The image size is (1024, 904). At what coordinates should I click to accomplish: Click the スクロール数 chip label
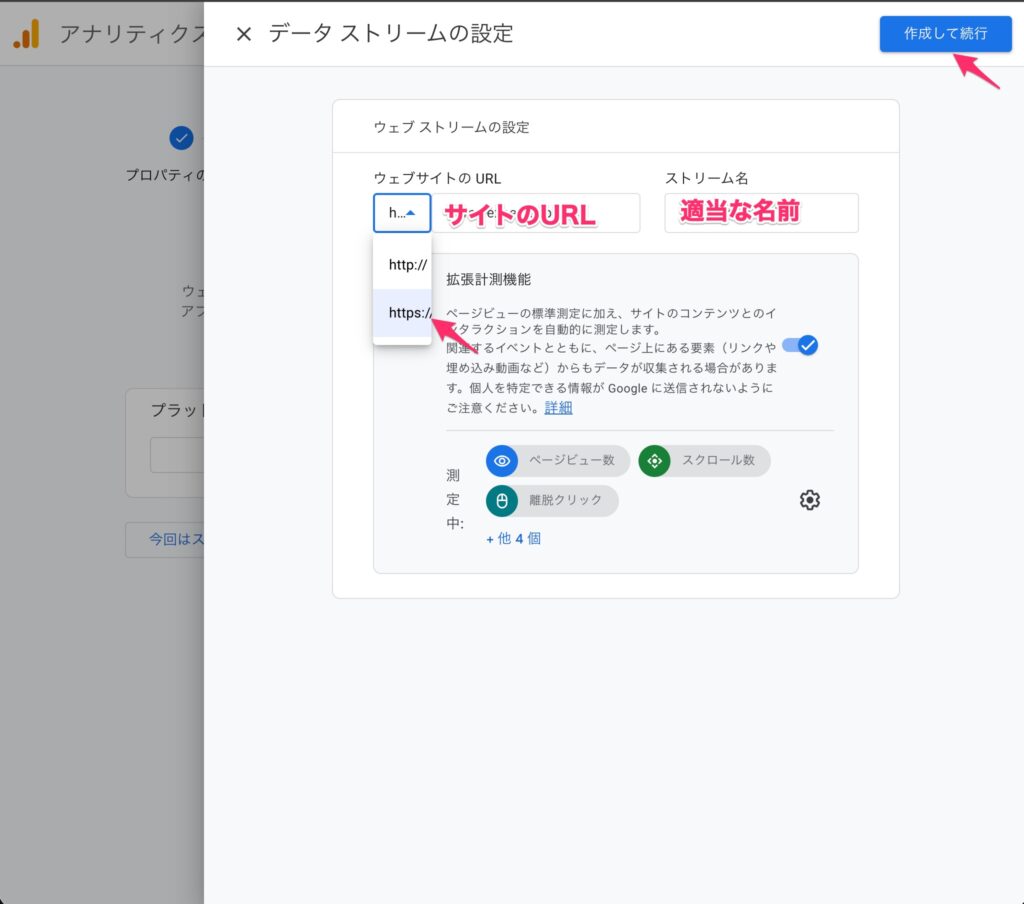718,461
